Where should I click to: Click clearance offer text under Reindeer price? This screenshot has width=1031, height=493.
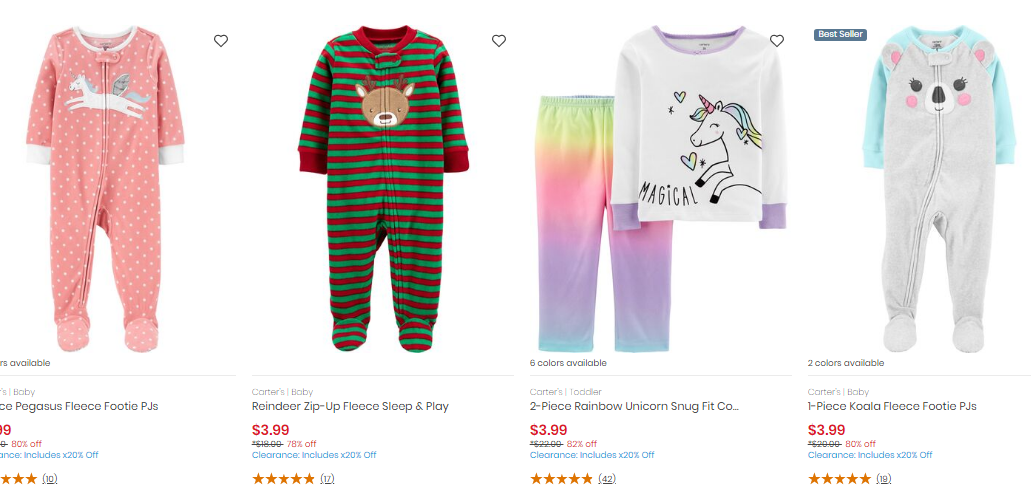pyautogui.click(x=314, y=455)
